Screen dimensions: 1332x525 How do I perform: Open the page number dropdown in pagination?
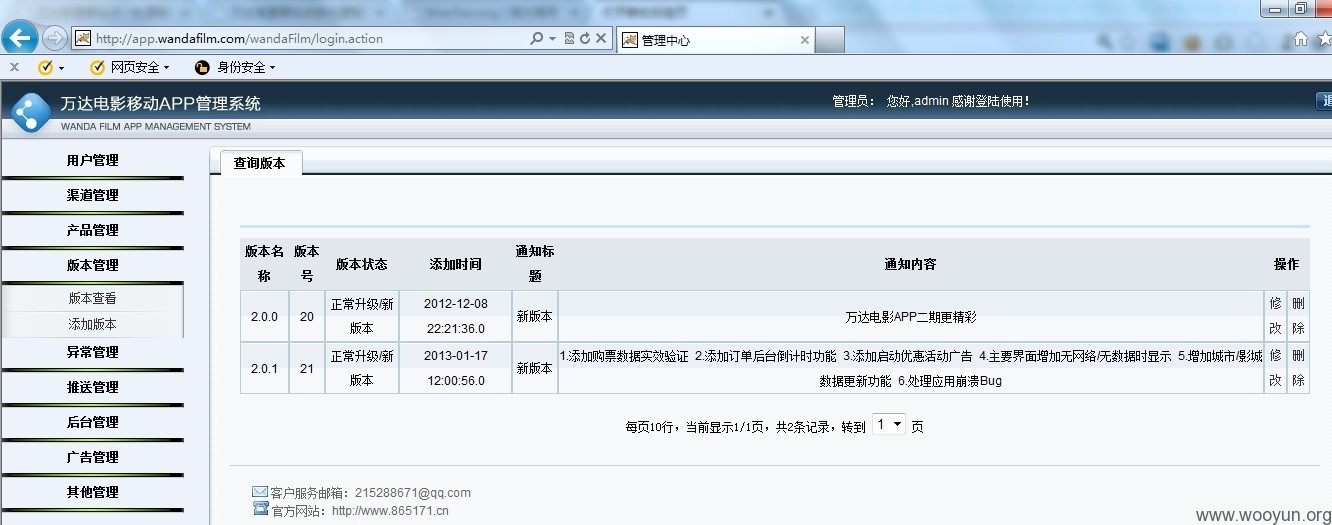click(889, 424)
